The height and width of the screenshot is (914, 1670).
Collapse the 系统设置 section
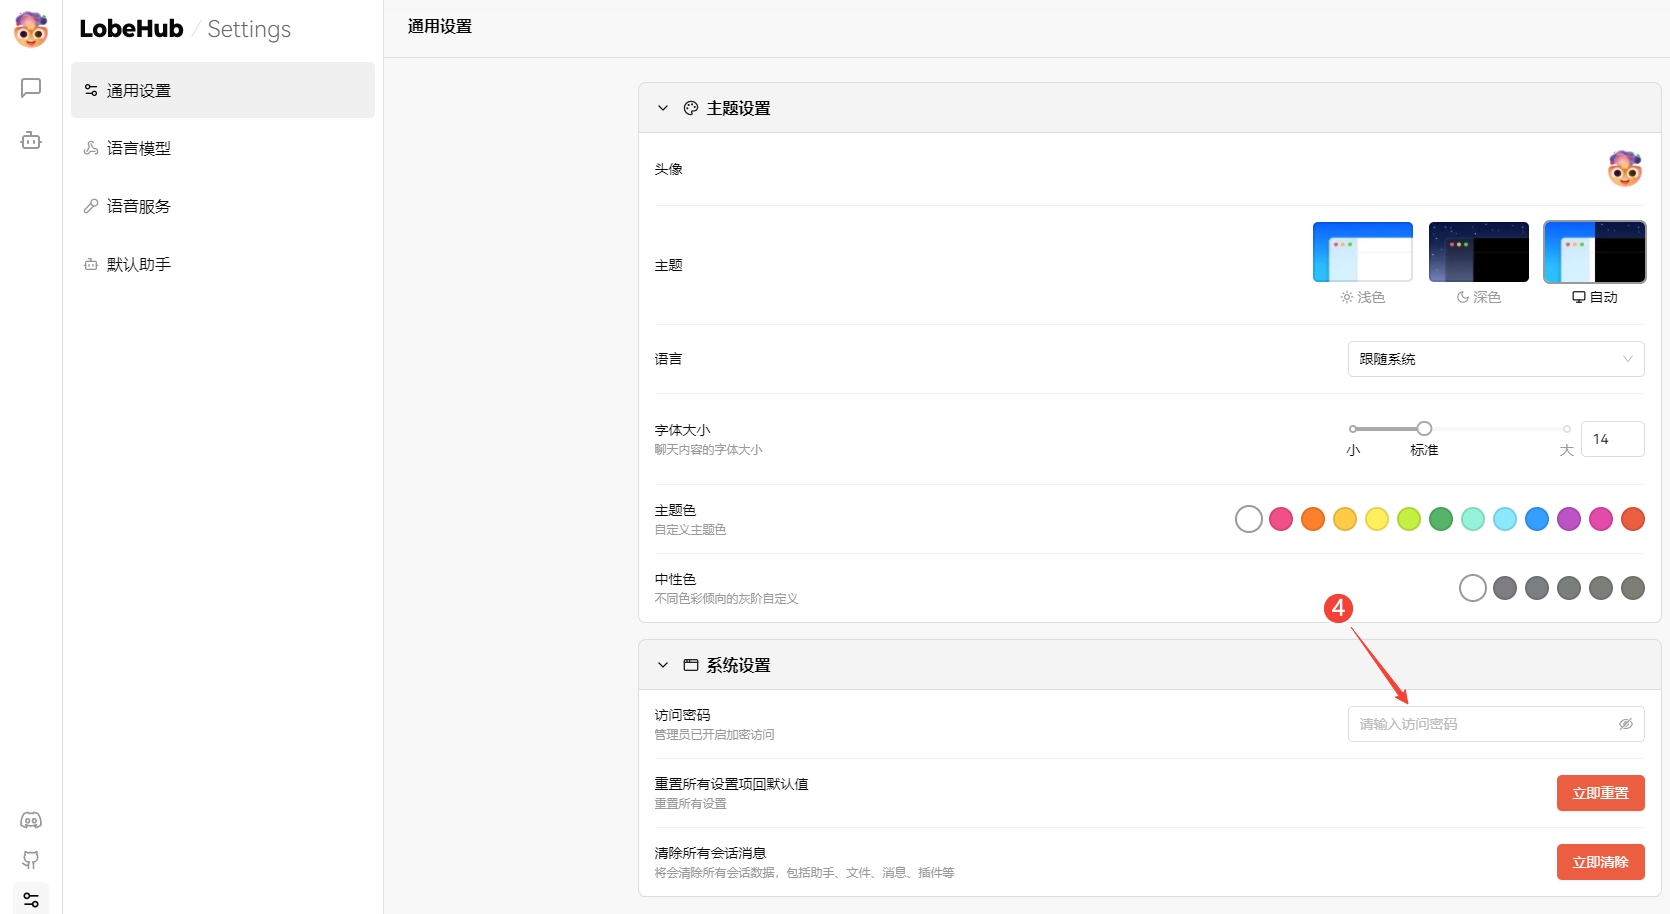(x=662, y=665)
